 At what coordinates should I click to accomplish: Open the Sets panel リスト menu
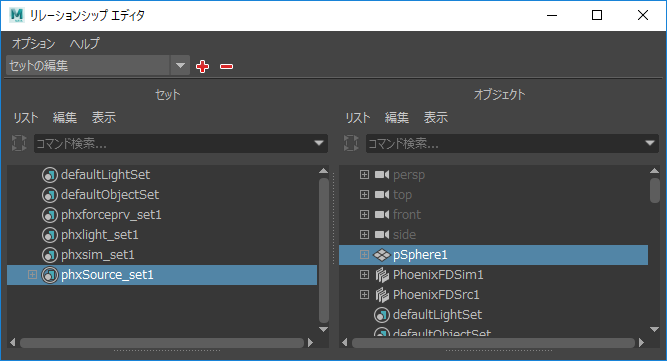pyautogui.click(x=26, y=118)
